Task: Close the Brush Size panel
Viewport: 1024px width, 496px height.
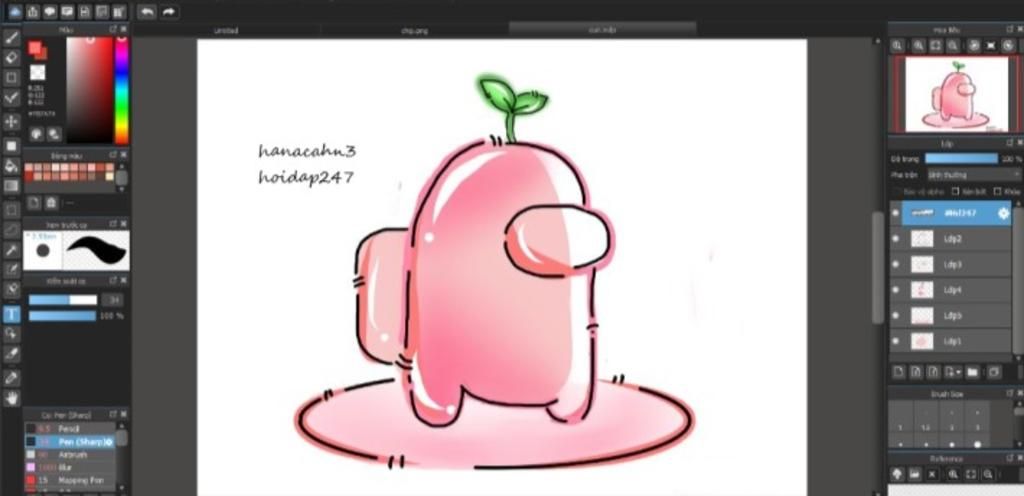Action: (1019, 394)
